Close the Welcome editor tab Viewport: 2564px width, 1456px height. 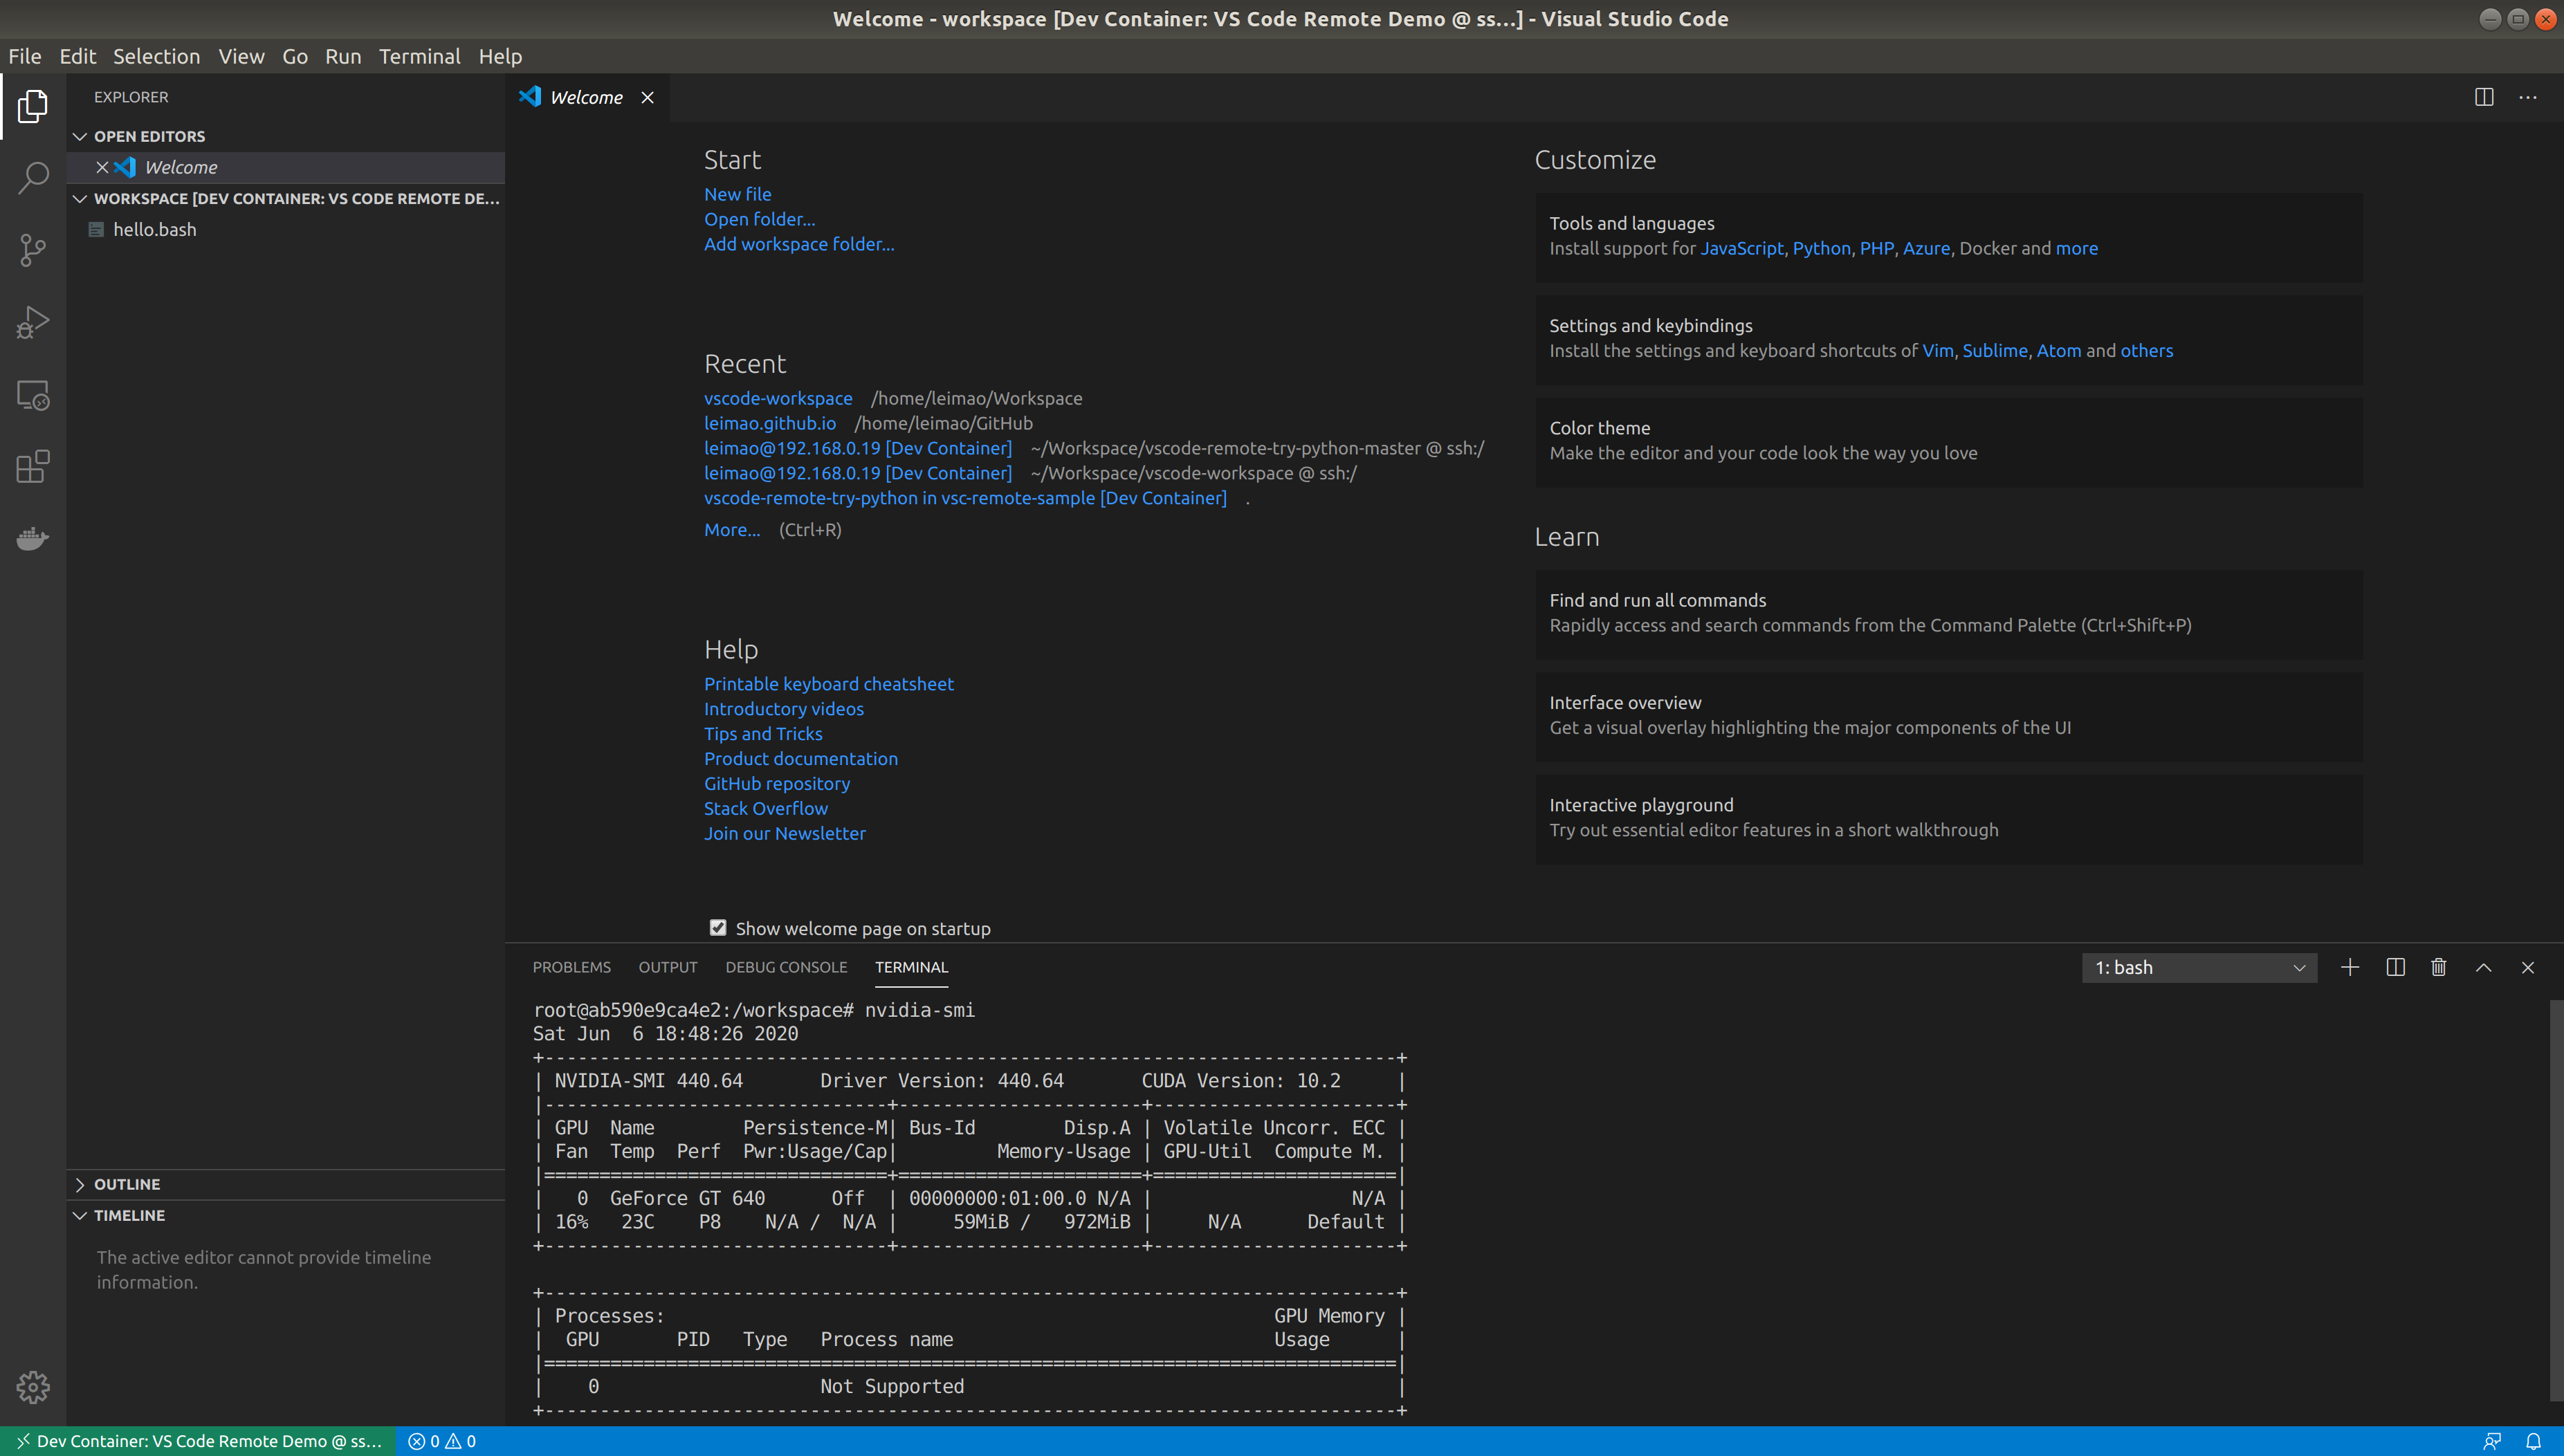click(647, 97)
